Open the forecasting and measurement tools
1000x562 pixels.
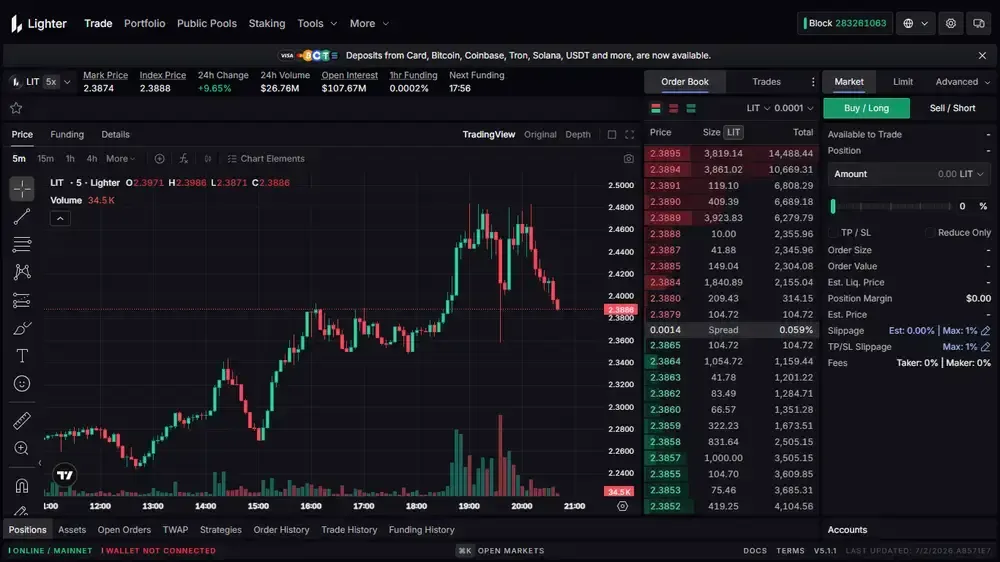tap(22, 300)
